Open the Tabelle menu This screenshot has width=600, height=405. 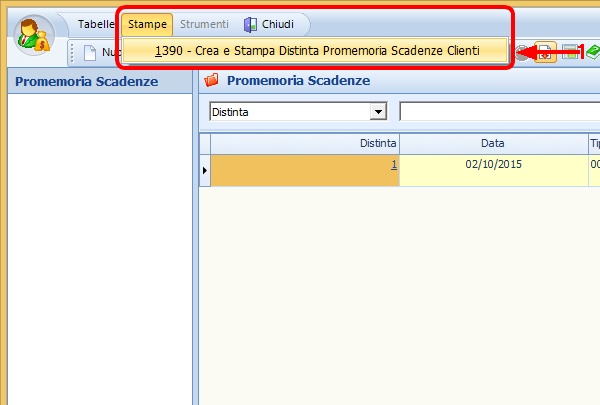pos(98,24)
